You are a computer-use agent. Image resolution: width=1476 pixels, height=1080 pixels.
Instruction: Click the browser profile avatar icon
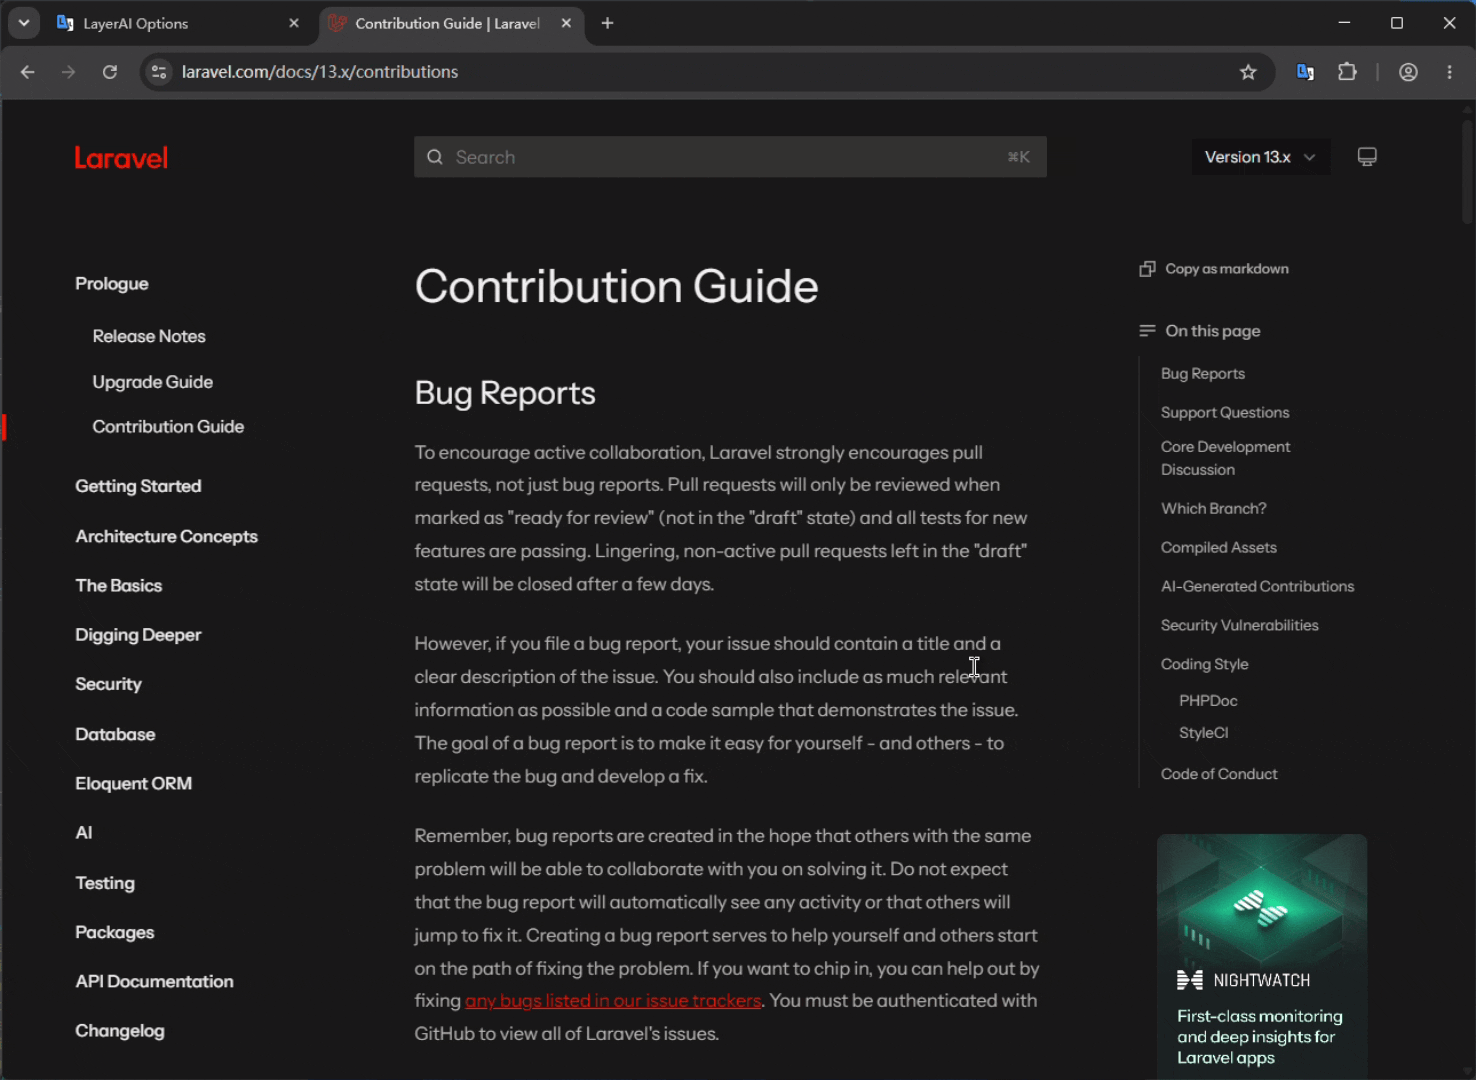point(1408,72)
